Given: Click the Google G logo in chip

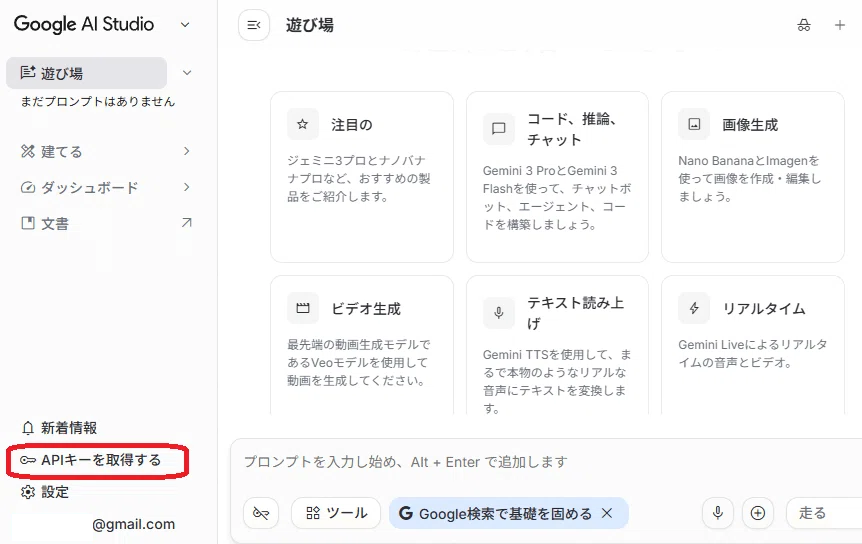Looking at the screenshot, I should click(406, 513).
